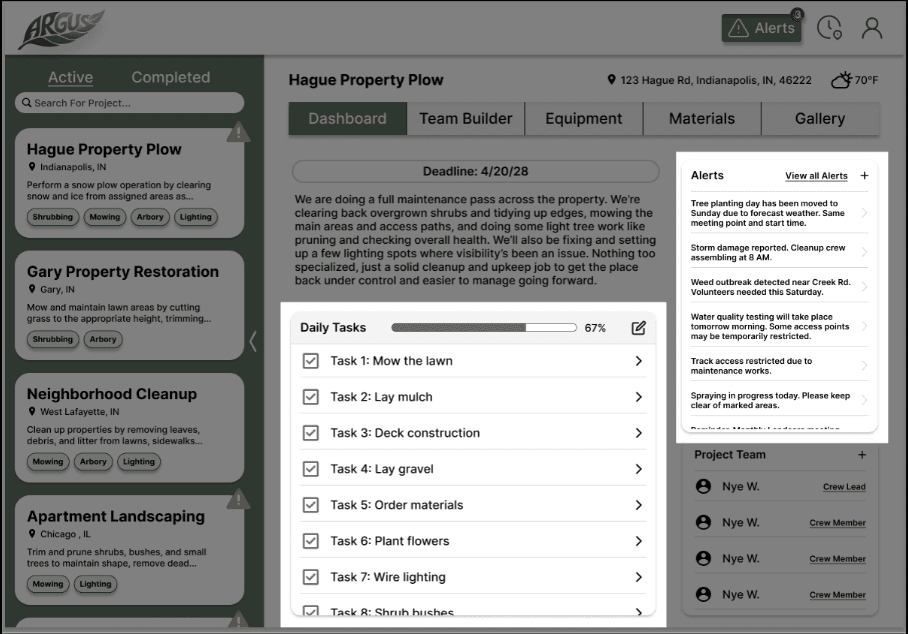The height and width of the screenshot is (634, 908).
Task: Toggle checkbox for Task 3: Deck construction
Action: pos(311,433)
